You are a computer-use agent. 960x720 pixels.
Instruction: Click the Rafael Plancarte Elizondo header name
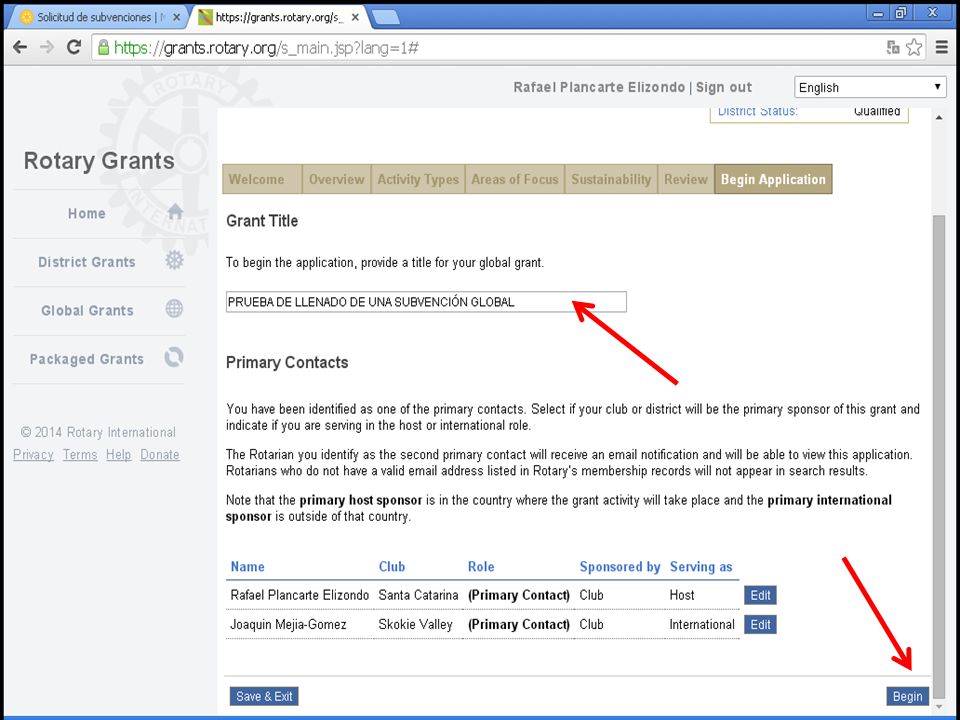(x=599, y=87)
